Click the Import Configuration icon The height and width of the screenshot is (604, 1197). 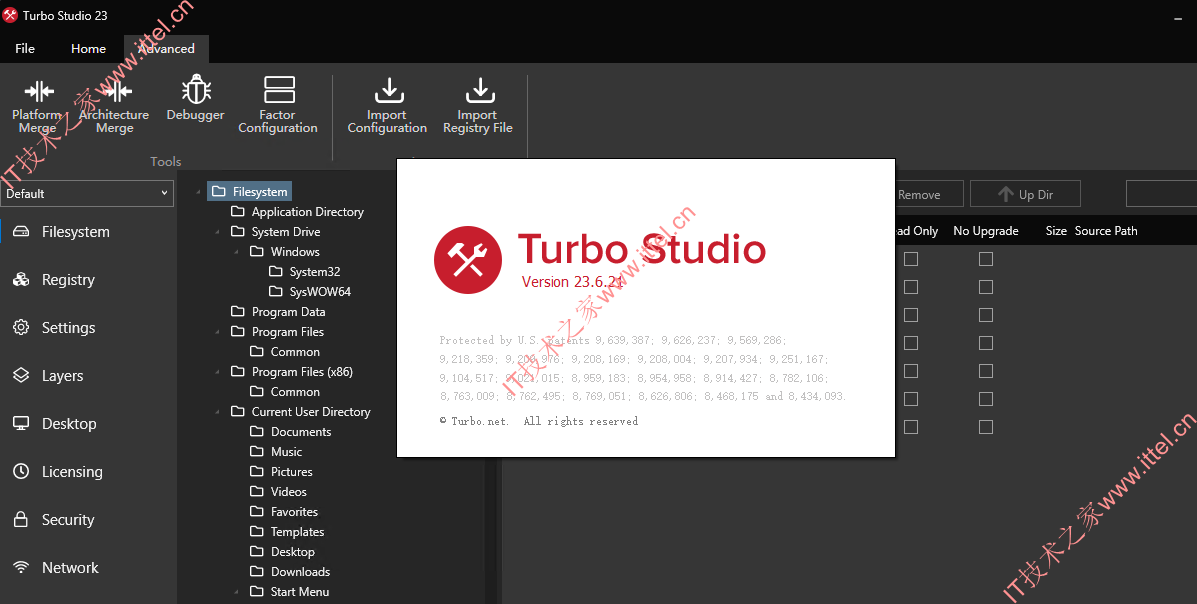(x=389, y=90)
